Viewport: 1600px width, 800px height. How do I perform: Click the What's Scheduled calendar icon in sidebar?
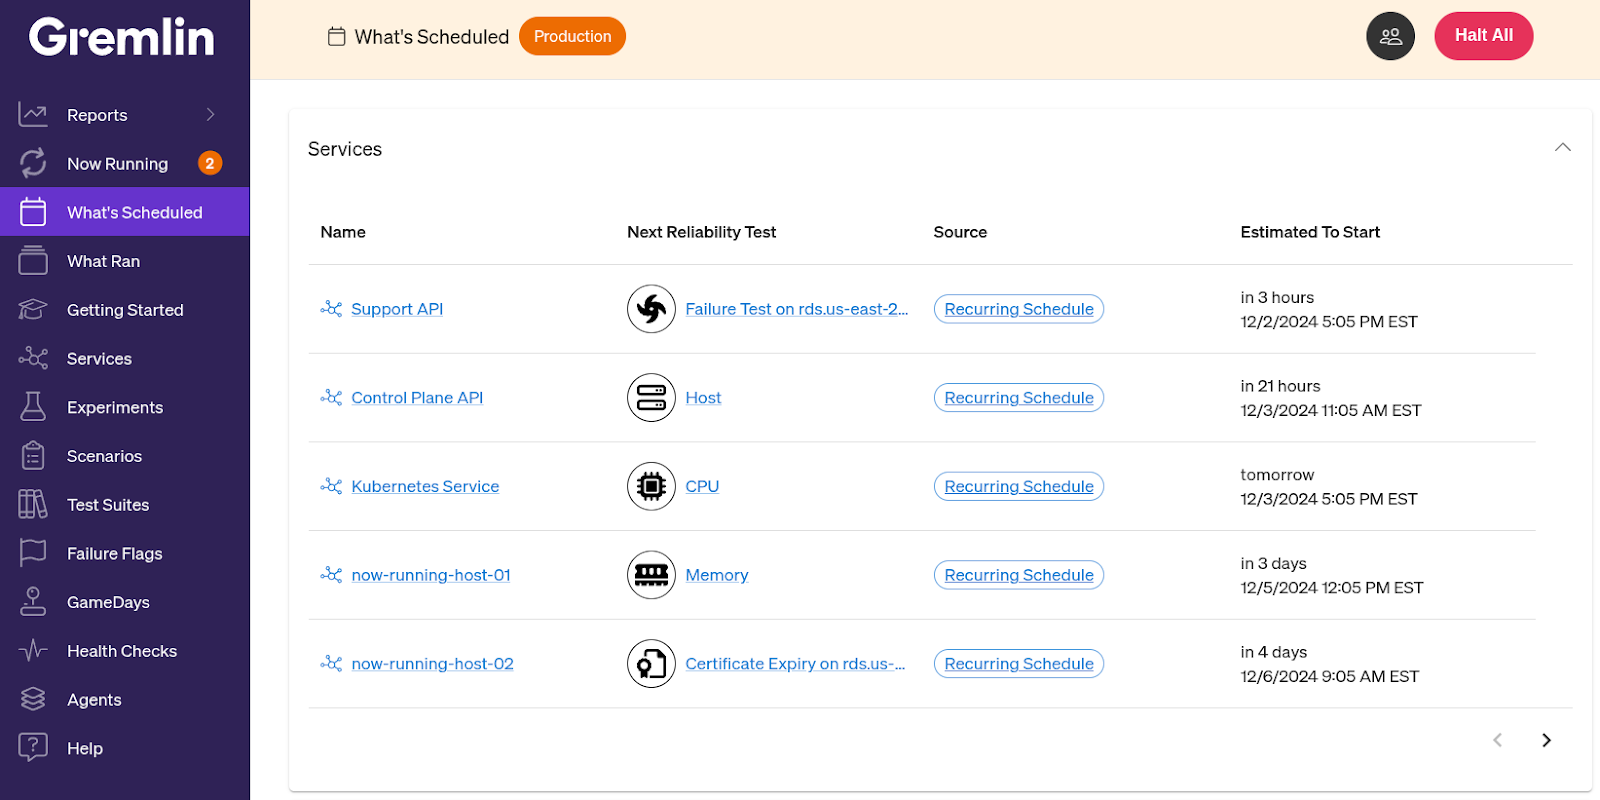pyautogui.click(x=33, y=212)
